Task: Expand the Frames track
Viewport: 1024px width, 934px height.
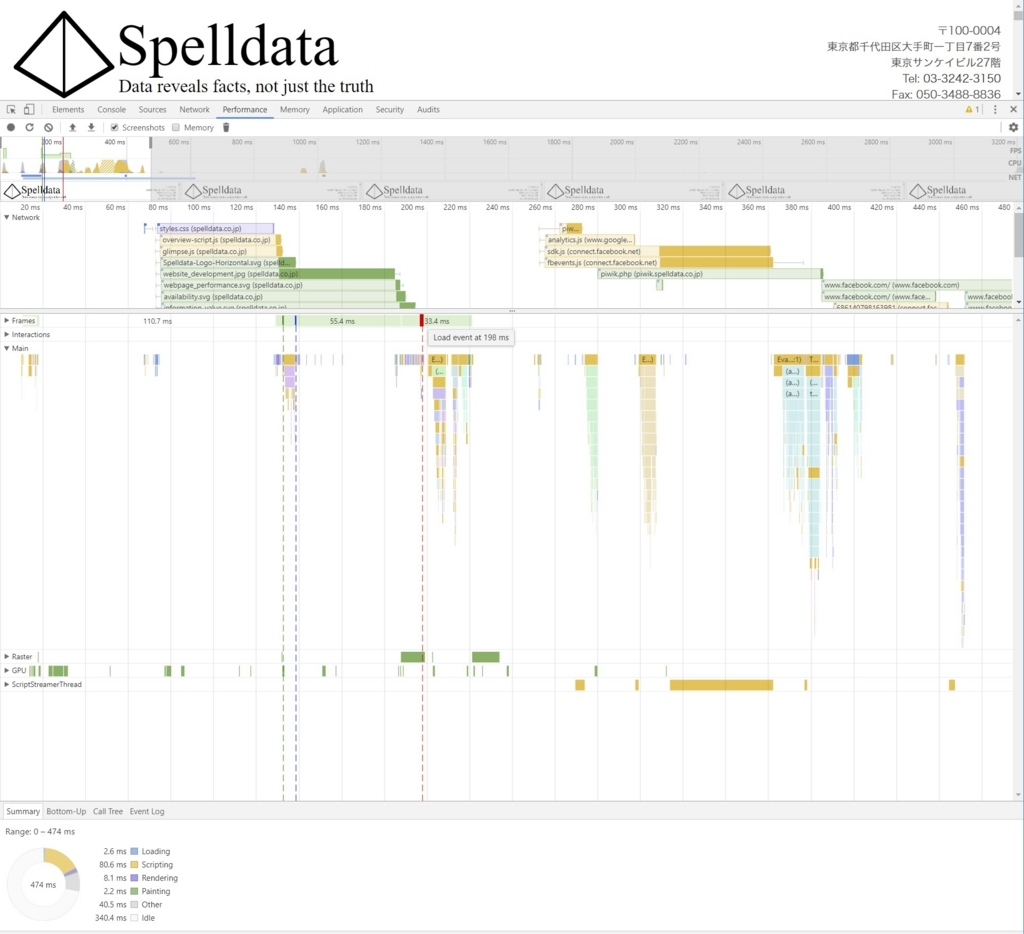Action: (x=7, y=321)
